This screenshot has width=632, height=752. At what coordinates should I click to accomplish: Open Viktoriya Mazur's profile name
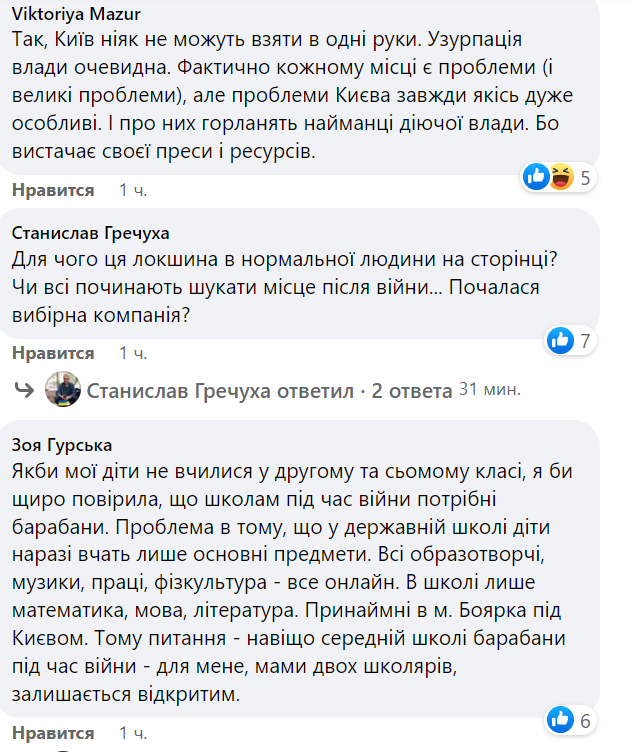[x=76, y=14]
